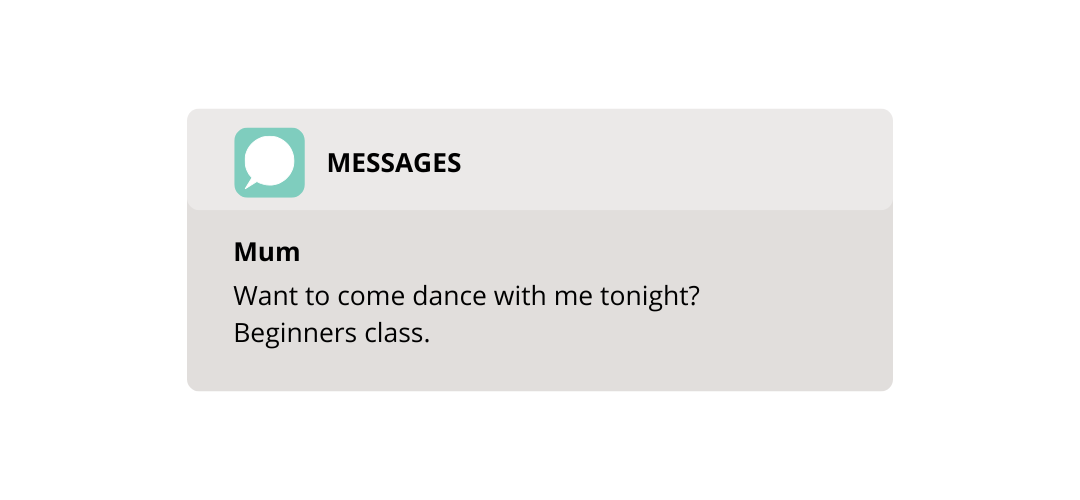This screenshot has width=1080, height=500.
Task: Click the empty header area right of MESSAGES
Action: tap(680, 163)
